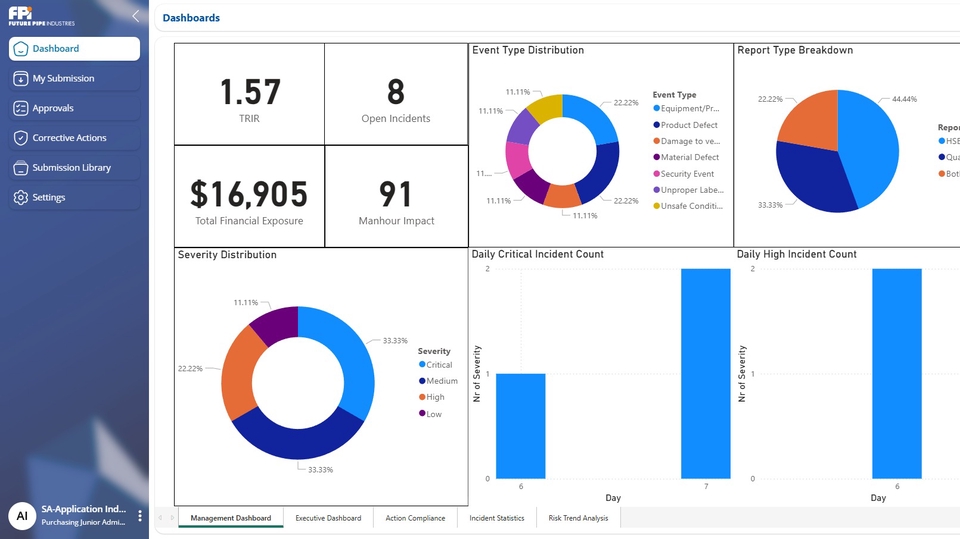
Task: Switch to the Executive Dashboard tab
Action: [x=328, y=518]
